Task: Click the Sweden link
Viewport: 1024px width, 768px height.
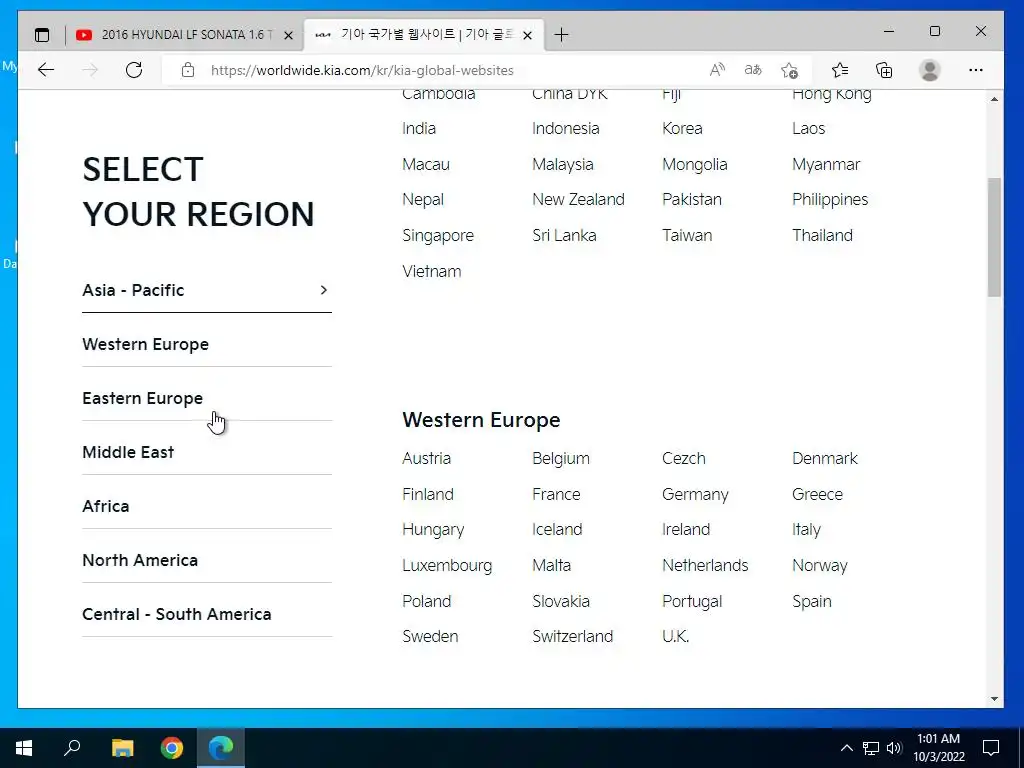Action: pyautogui.click(x=430, y=637)
